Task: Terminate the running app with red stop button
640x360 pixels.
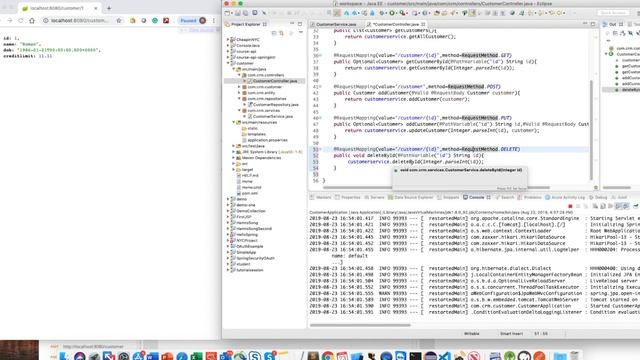Action: coord(570,206)
